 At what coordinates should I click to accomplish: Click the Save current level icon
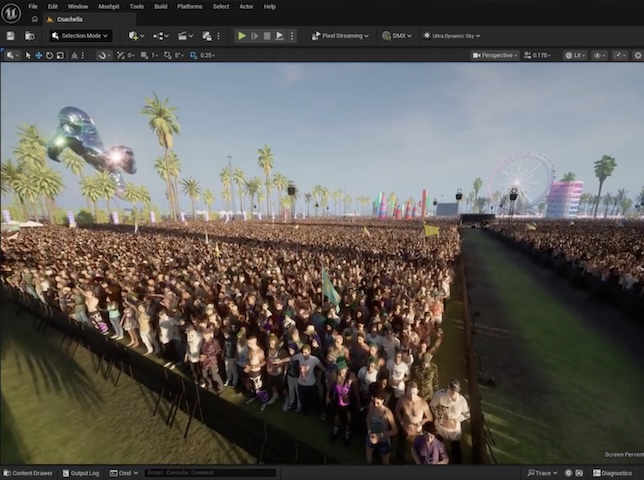[x=10, y=36]
